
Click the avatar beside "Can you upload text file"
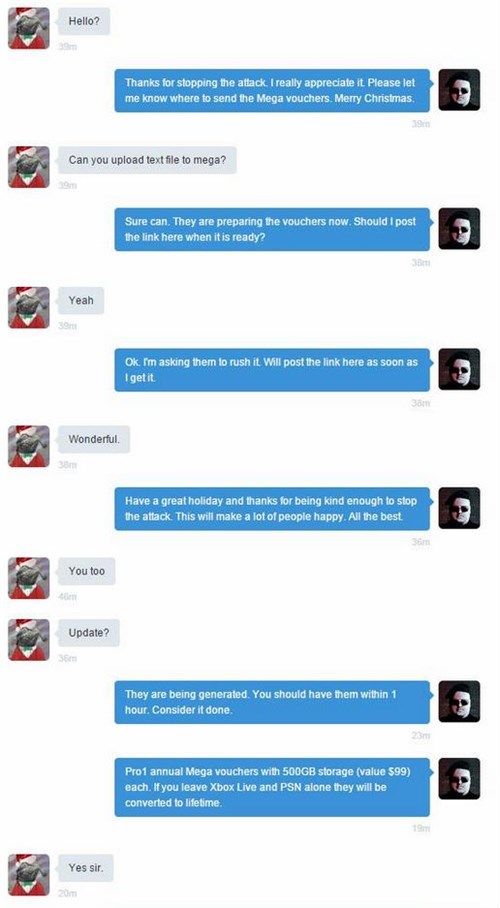coord(29,167)
